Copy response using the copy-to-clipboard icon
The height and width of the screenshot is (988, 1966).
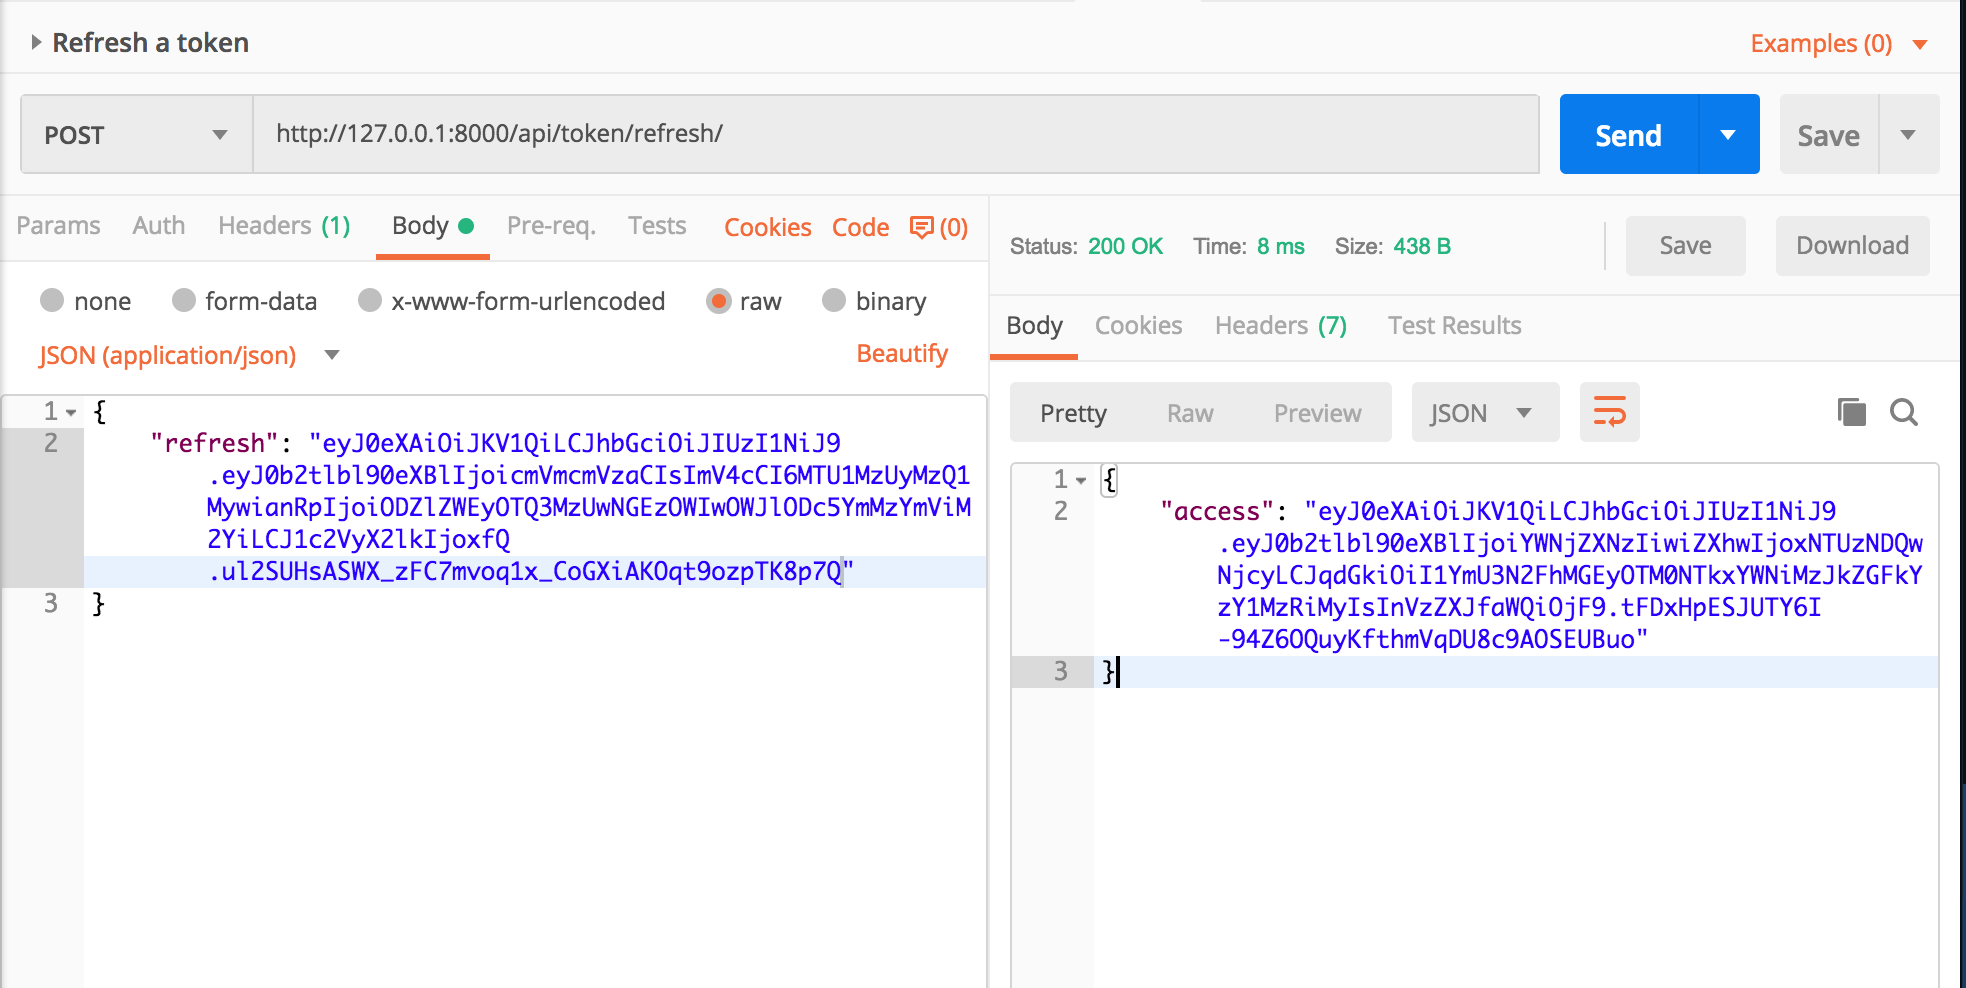pos(1851,412)
